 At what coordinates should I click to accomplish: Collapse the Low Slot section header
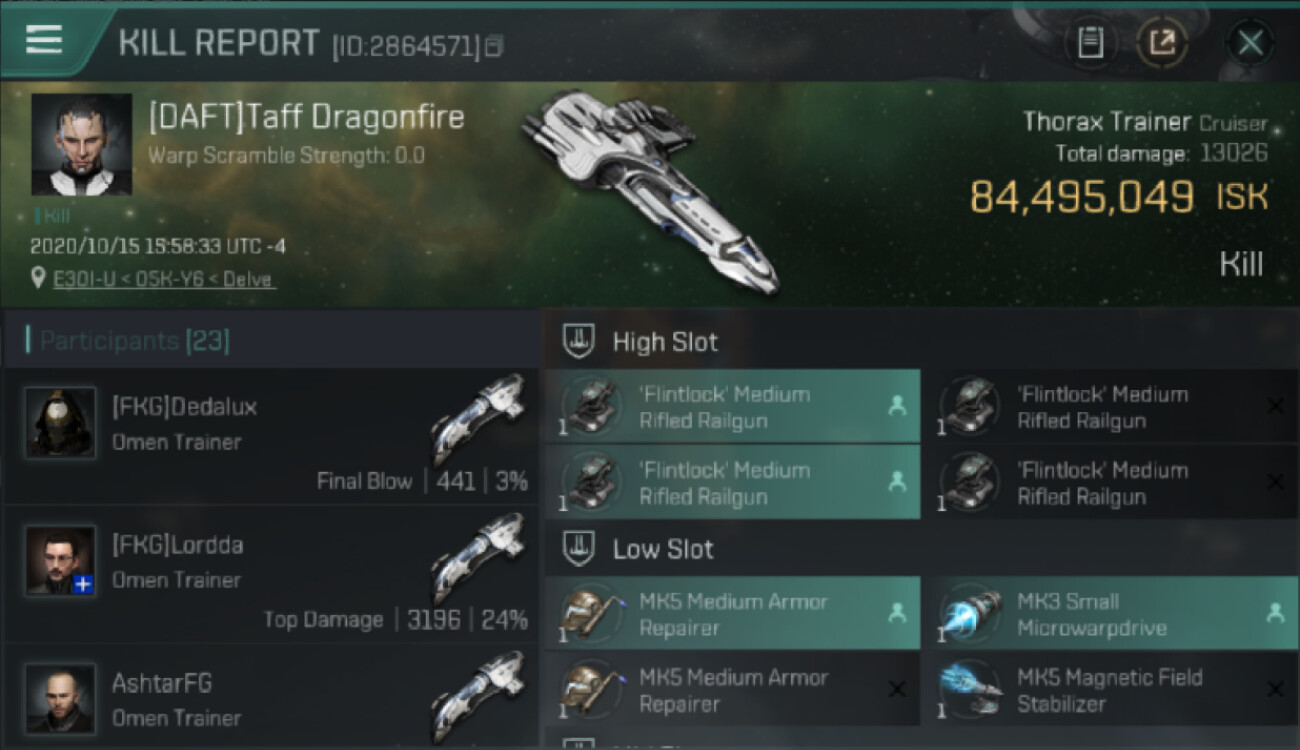point(921,549)
